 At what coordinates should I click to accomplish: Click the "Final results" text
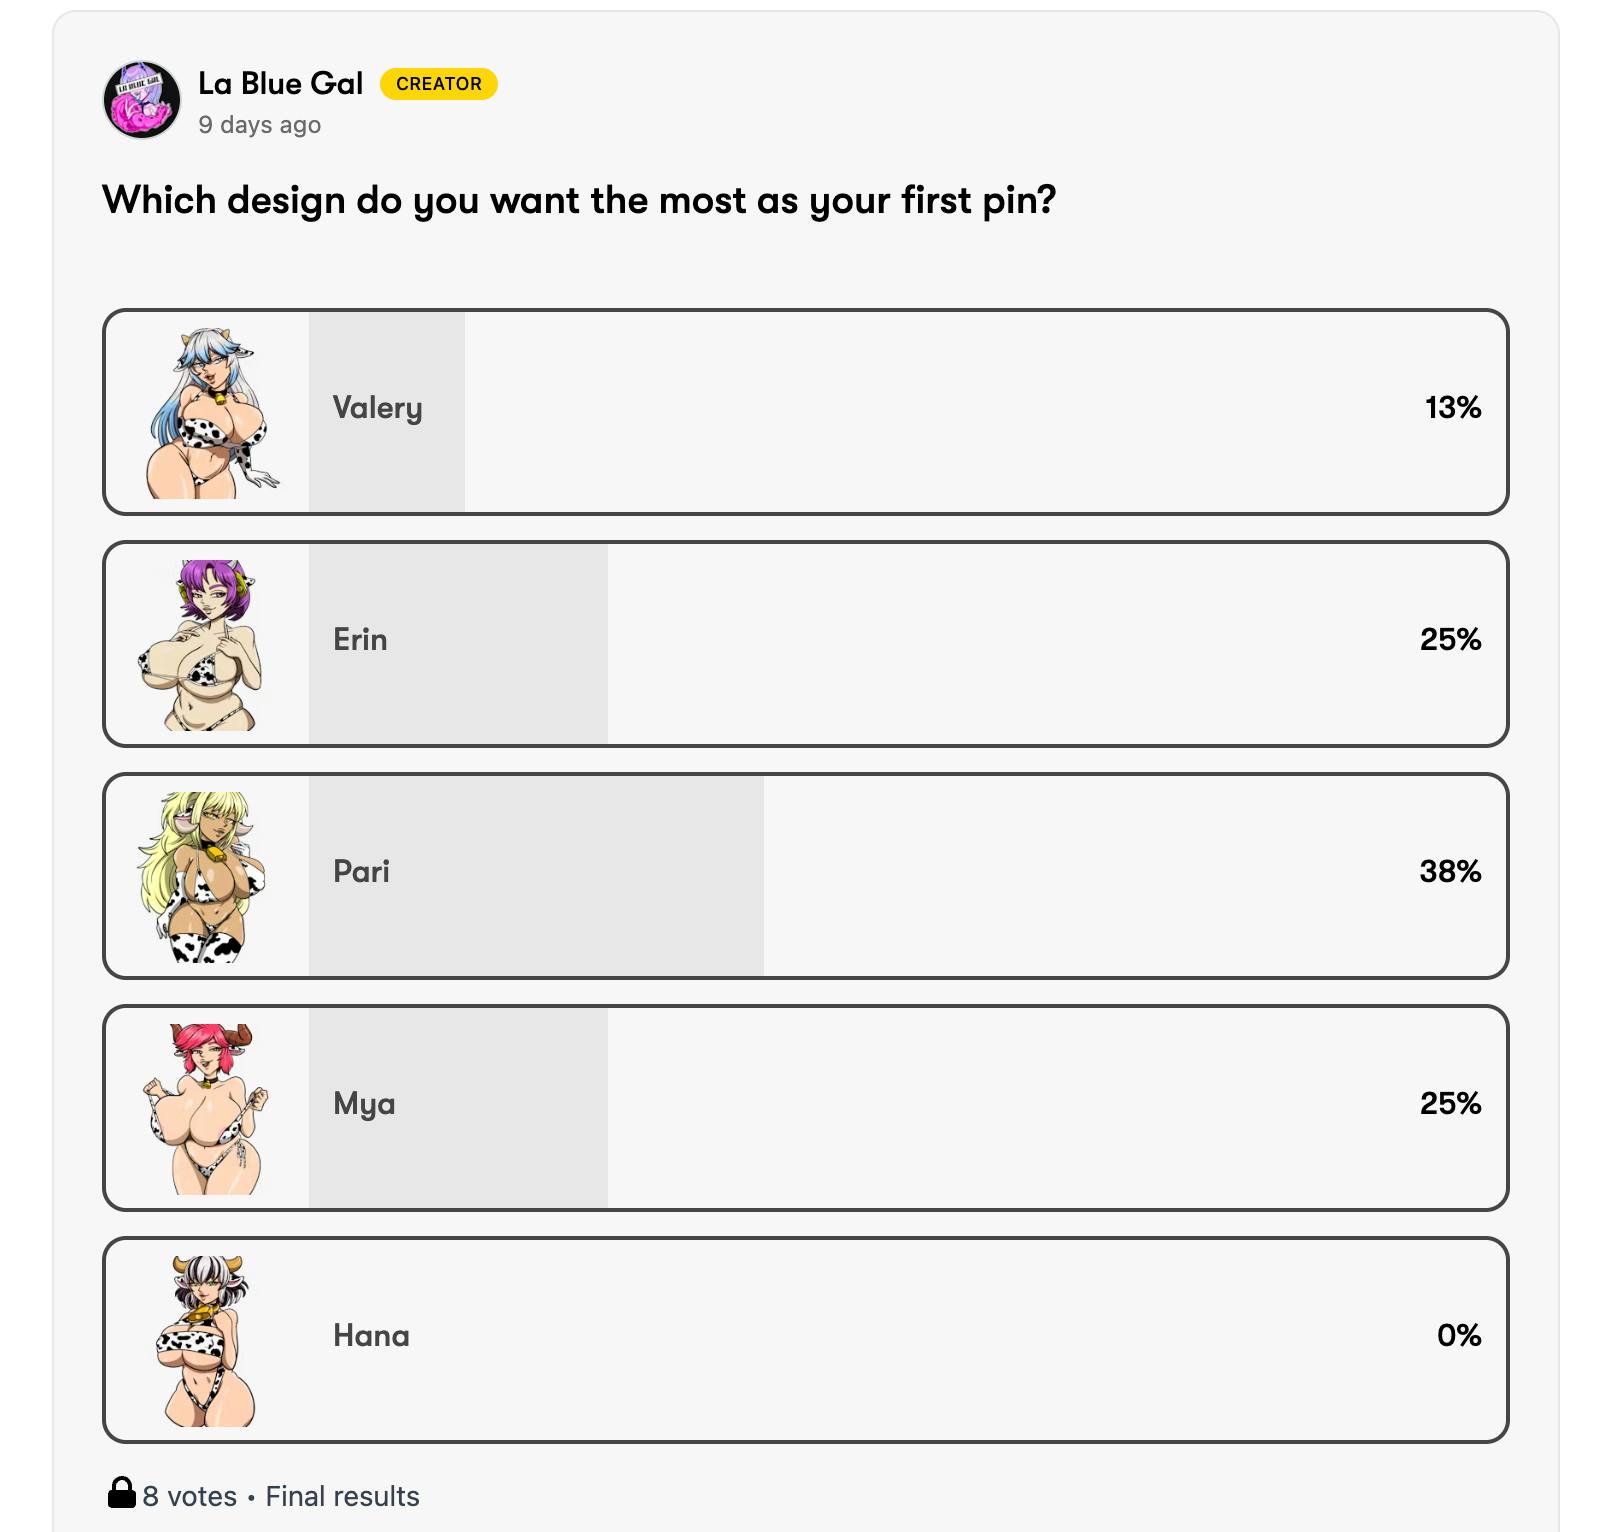(342, 1497)
